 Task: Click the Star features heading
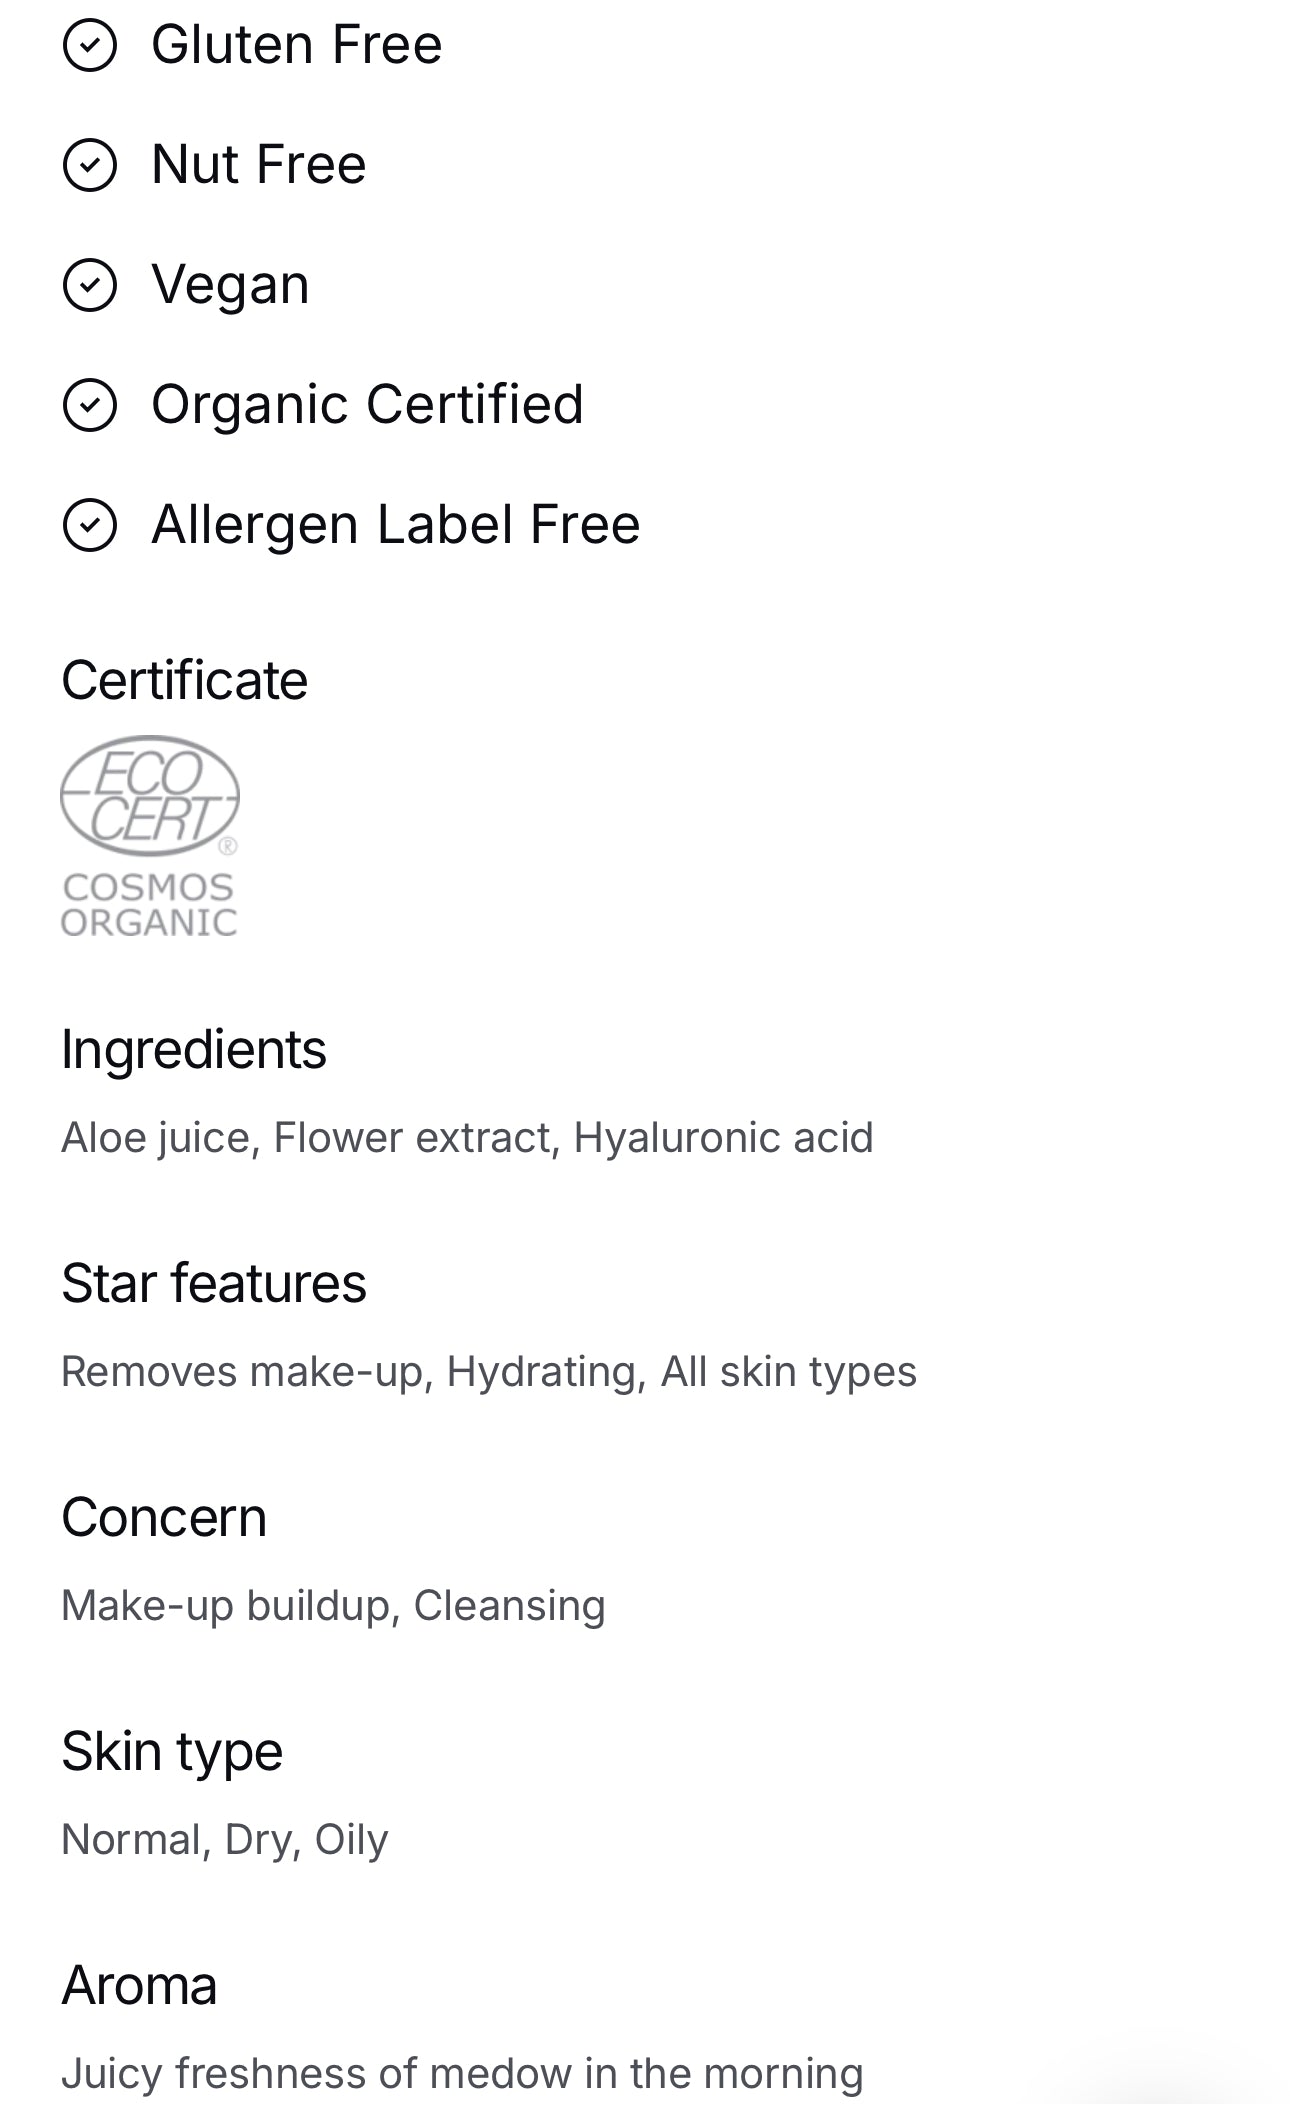[x=213, y=1284]
